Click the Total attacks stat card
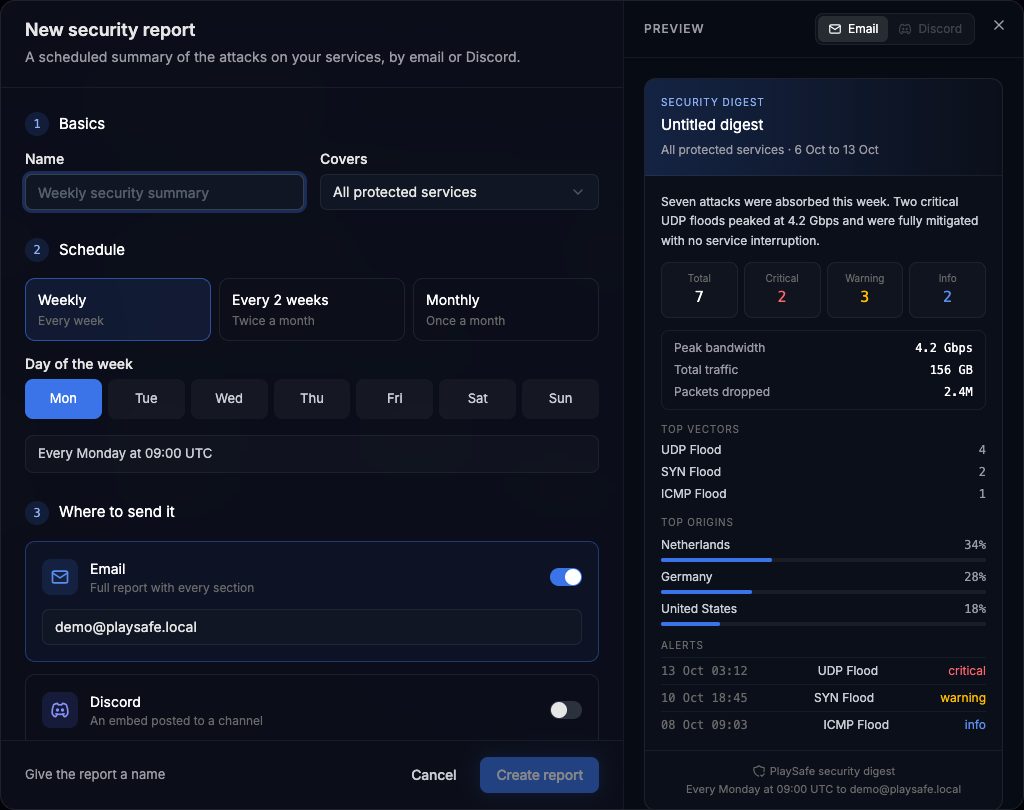Screen dimensions: 1024x810 point(699,290)
